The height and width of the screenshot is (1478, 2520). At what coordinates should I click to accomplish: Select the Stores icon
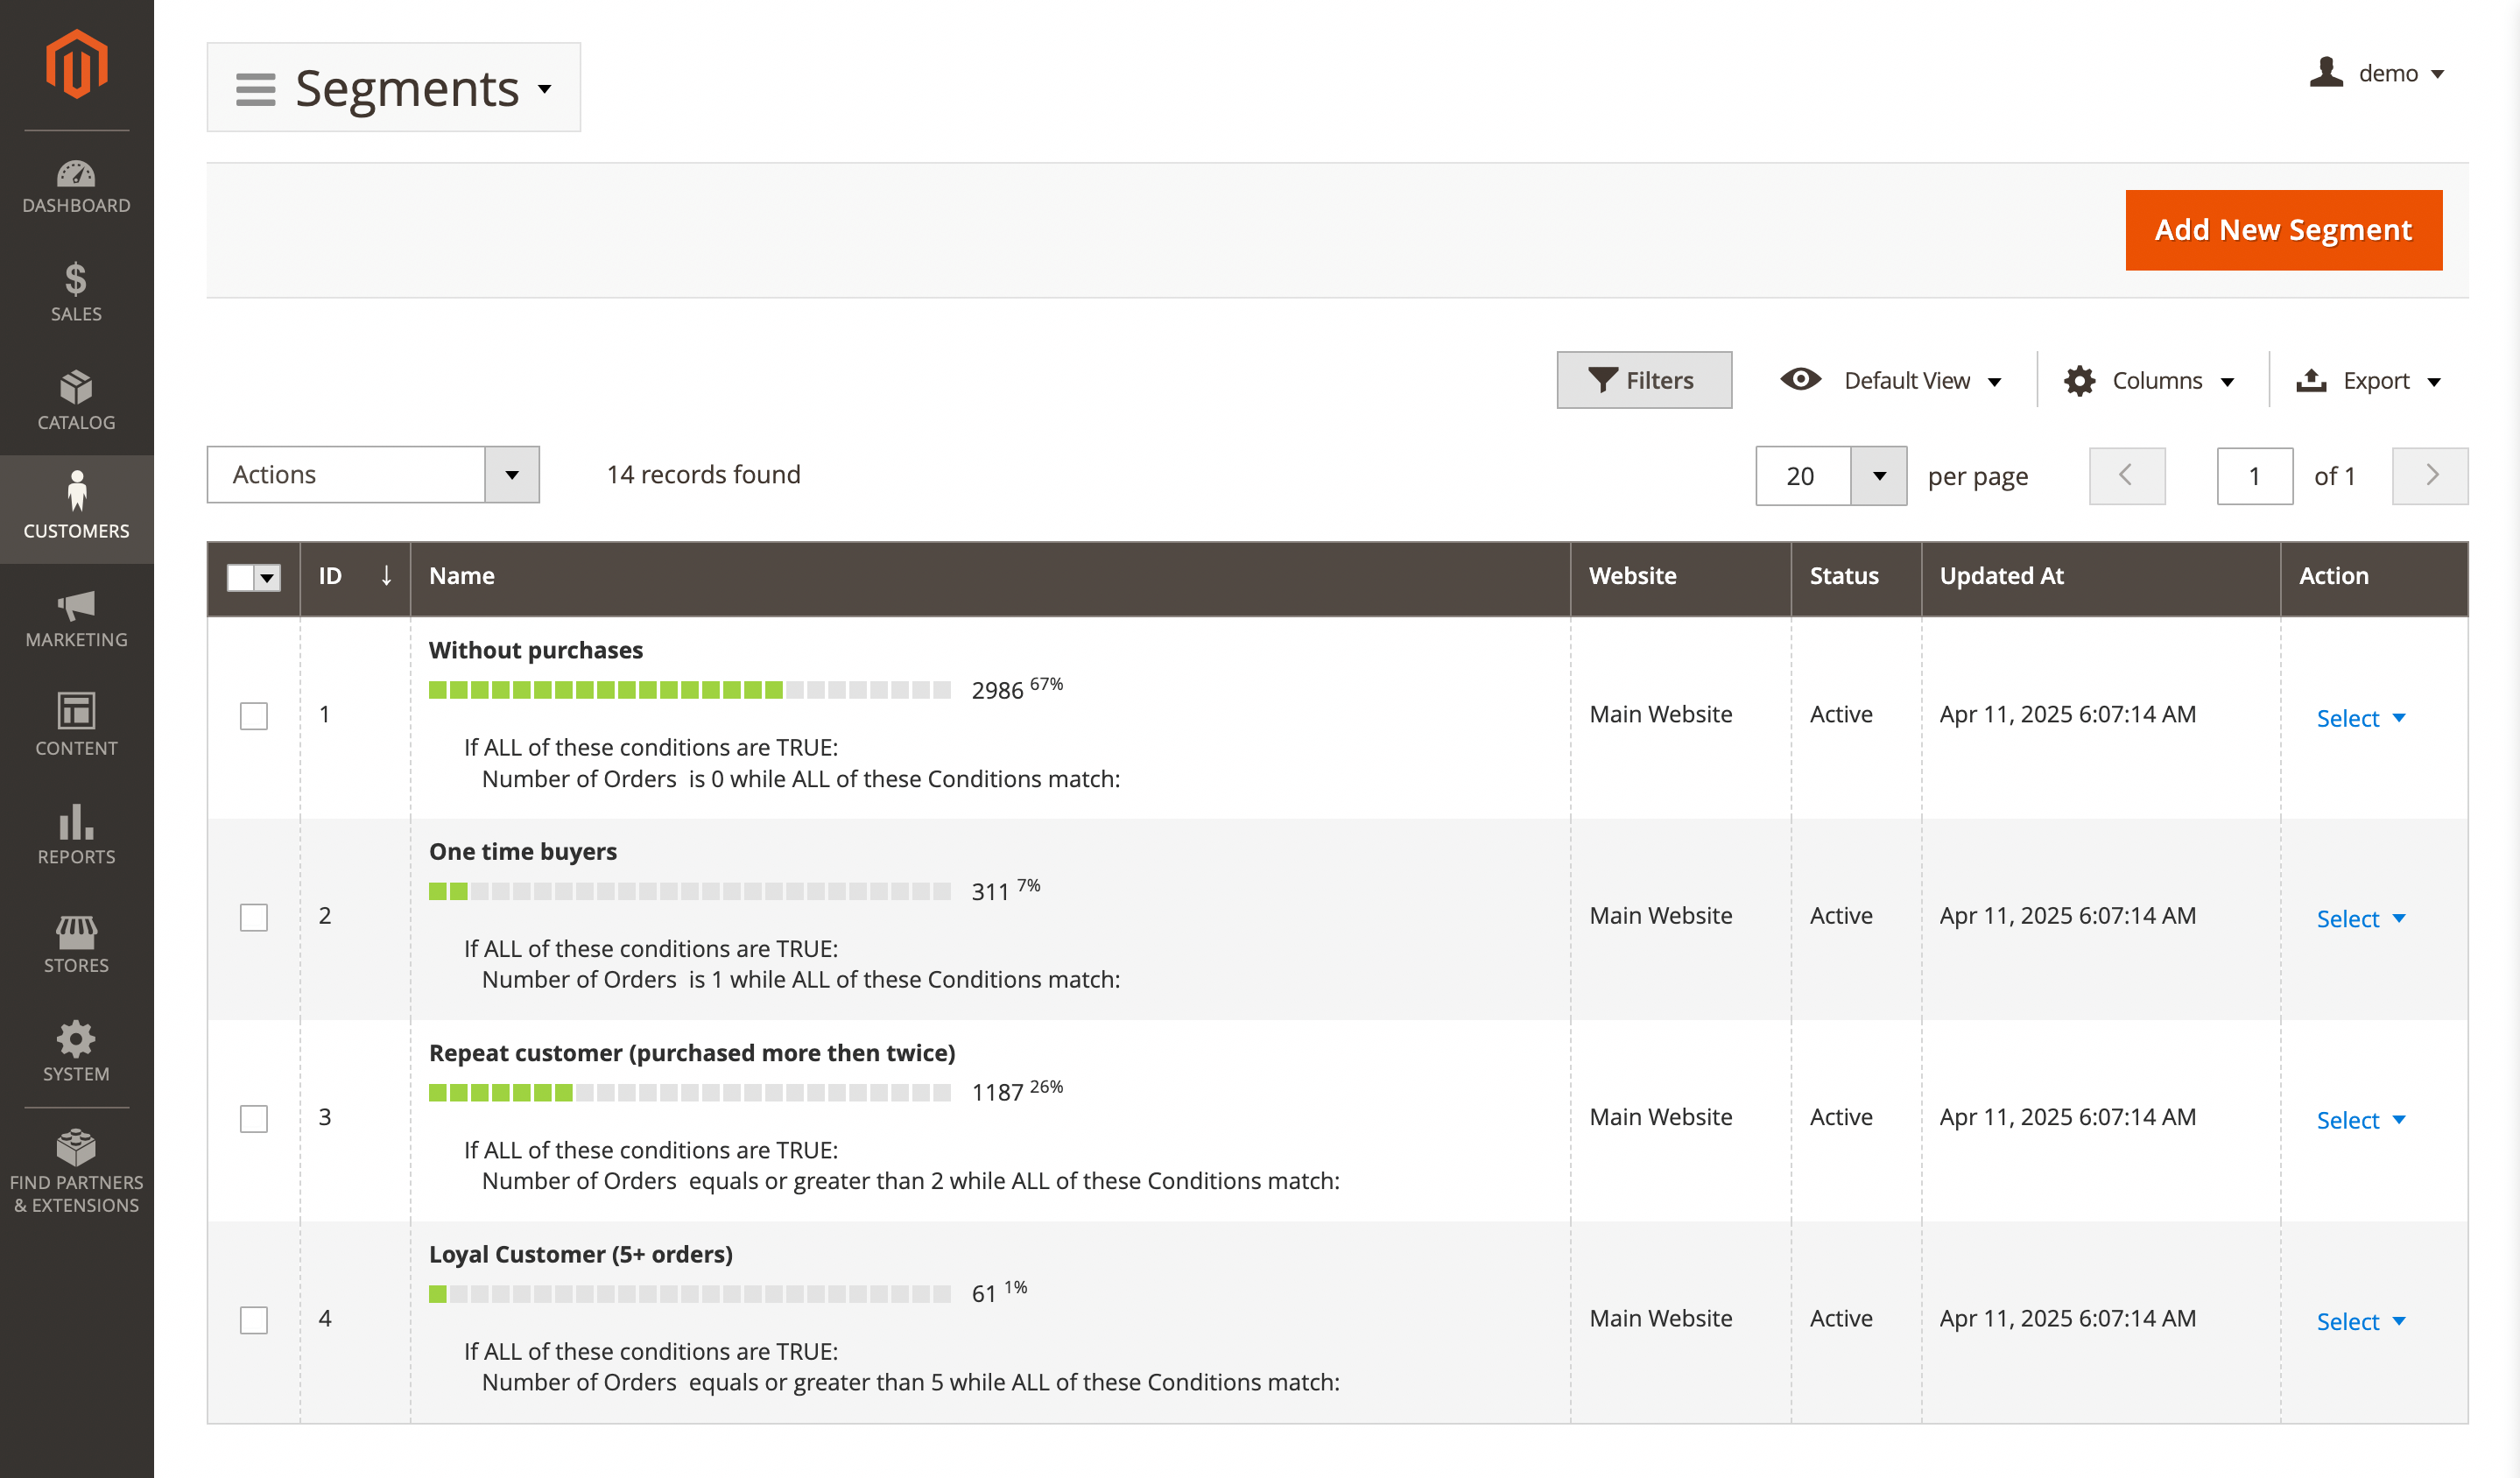pos(76,940)
